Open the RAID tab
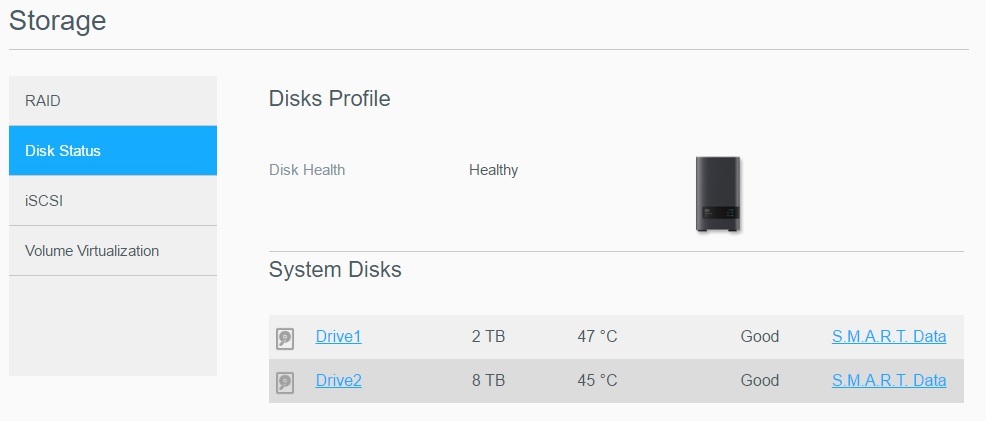 (113, 101)
